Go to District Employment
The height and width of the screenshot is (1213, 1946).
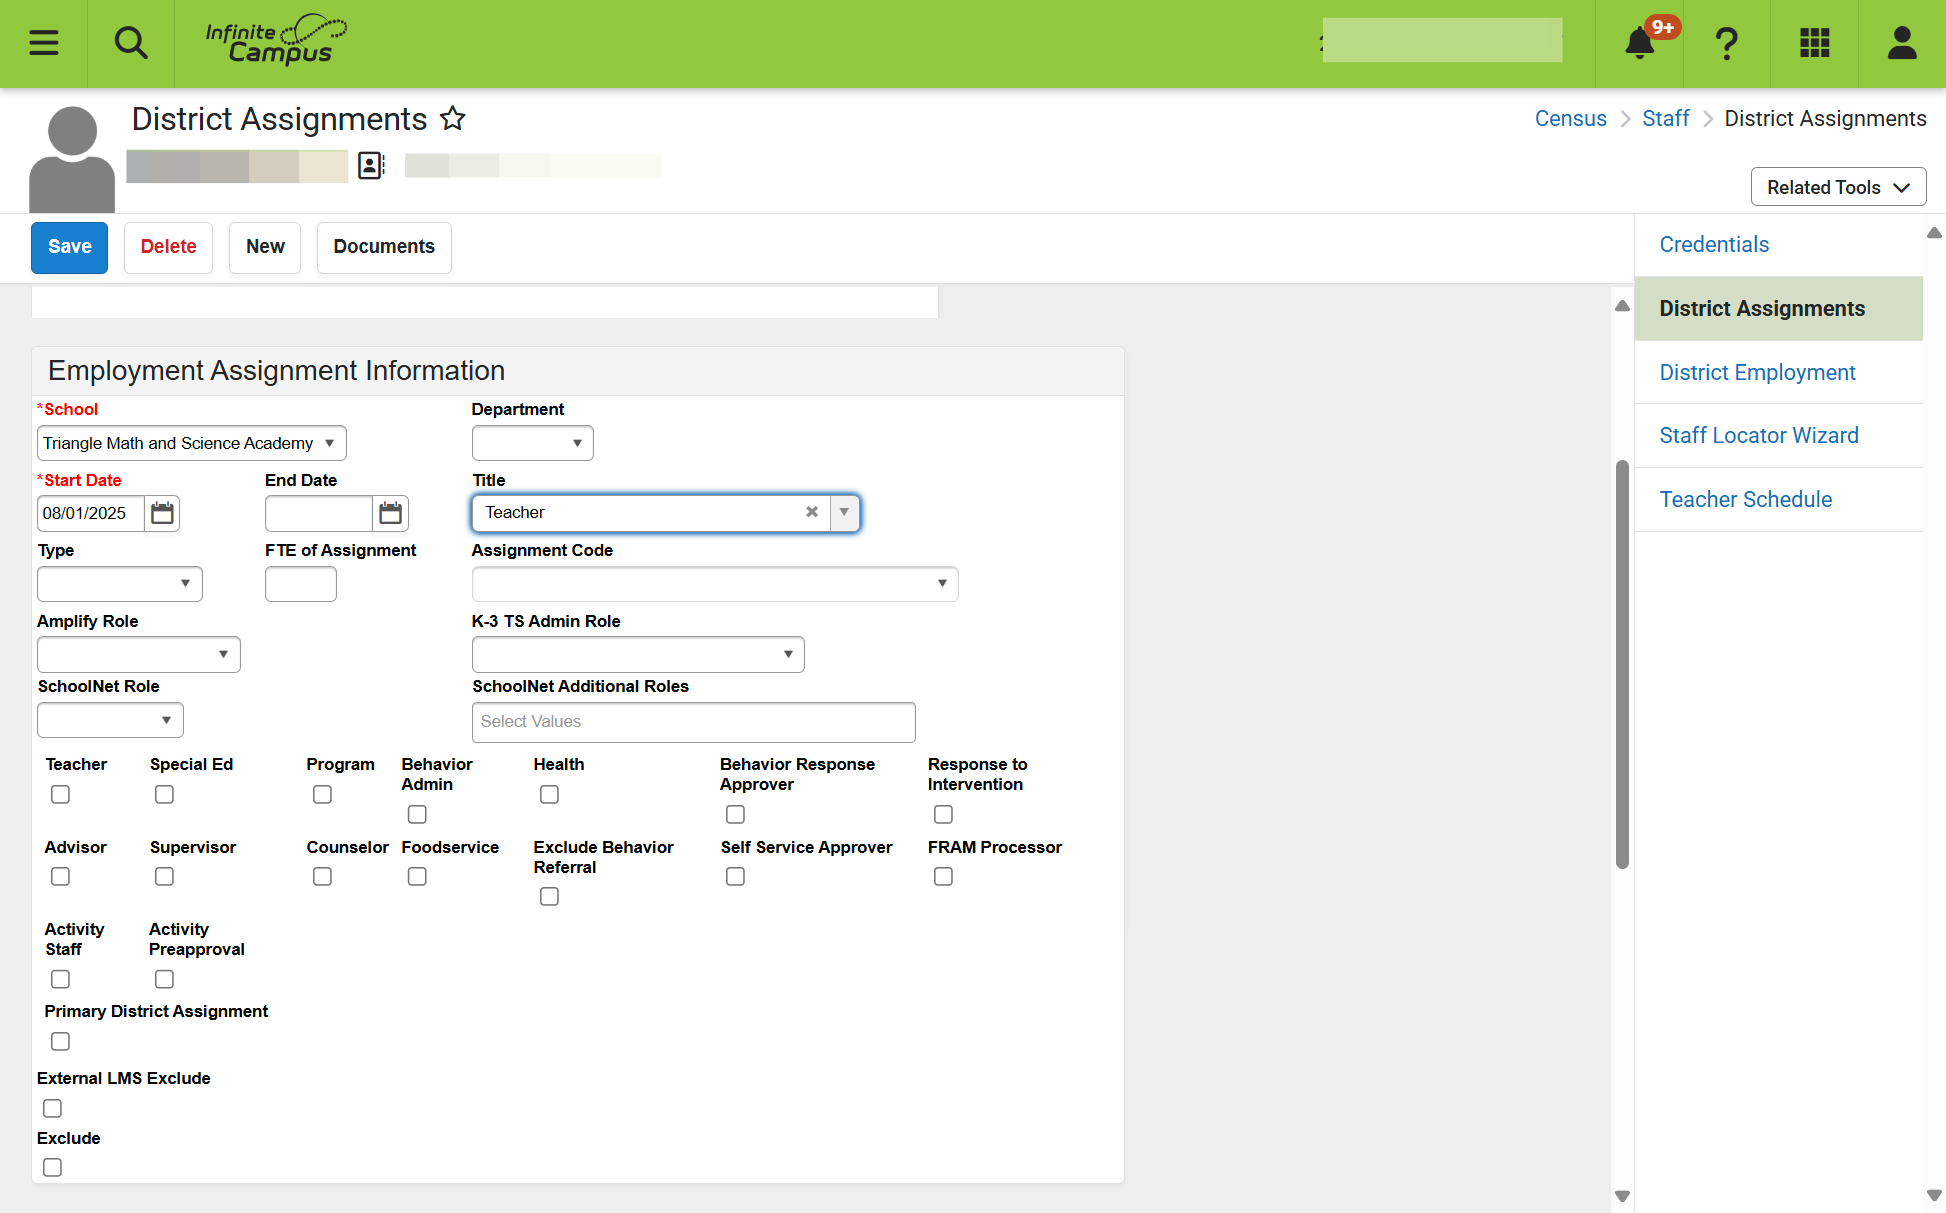click(1757, 372)
